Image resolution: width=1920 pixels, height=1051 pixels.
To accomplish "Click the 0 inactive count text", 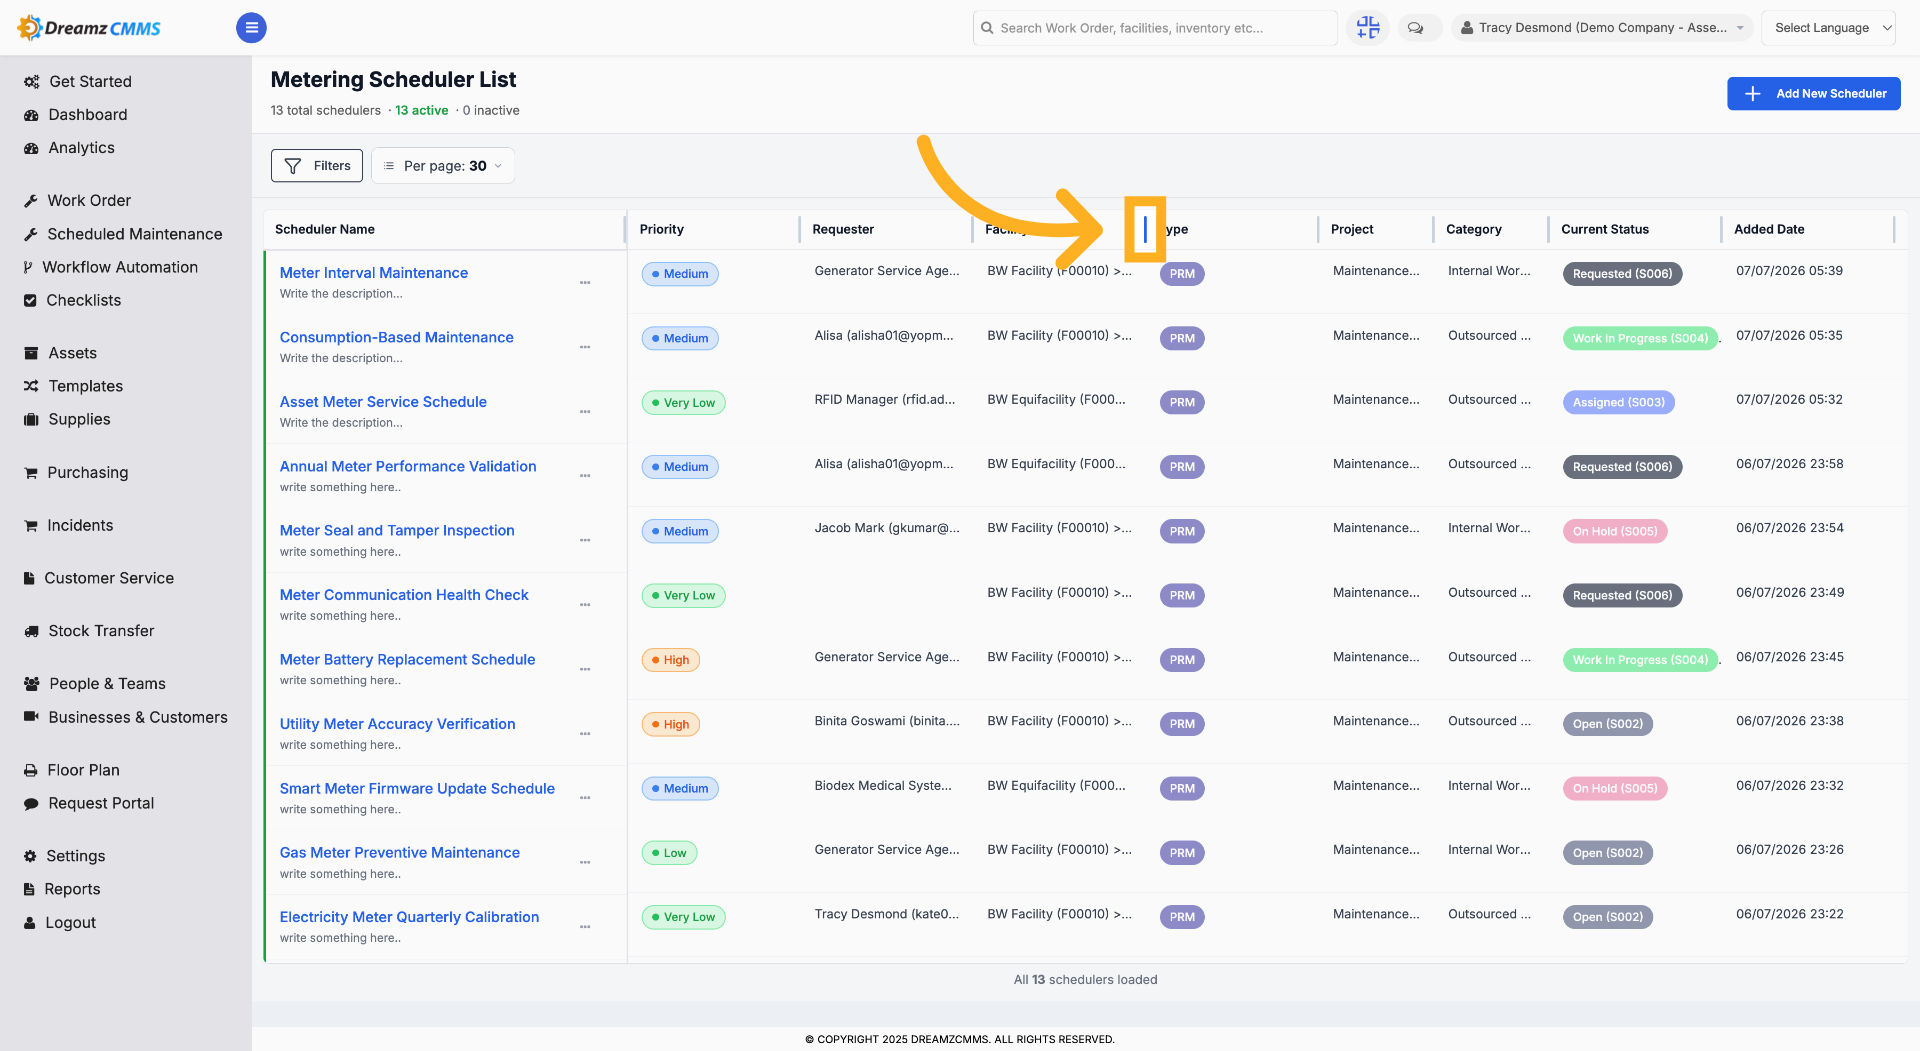I will pos(491,111).
